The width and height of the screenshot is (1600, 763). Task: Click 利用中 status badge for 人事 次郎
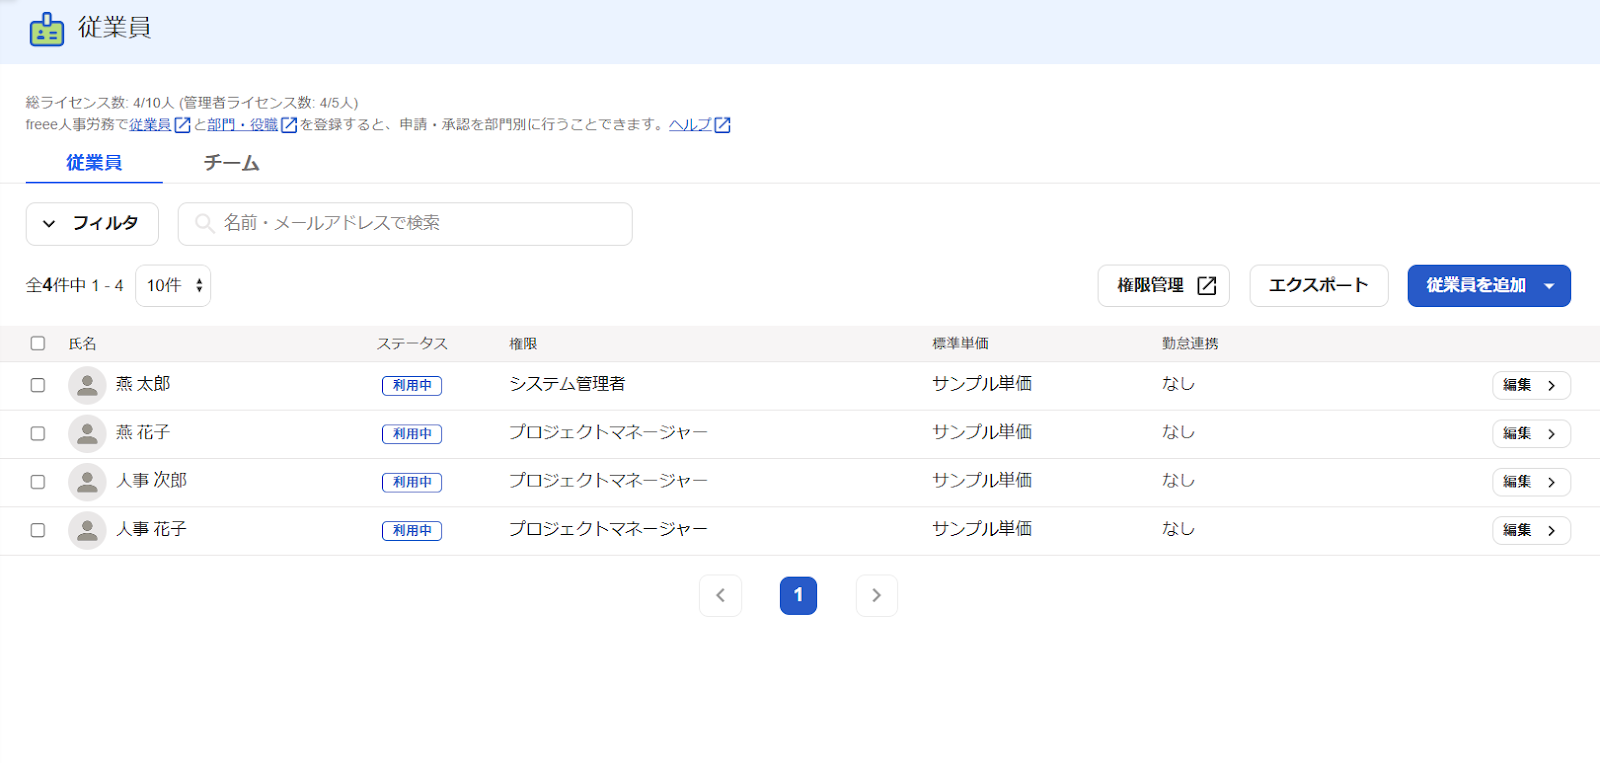412,482
